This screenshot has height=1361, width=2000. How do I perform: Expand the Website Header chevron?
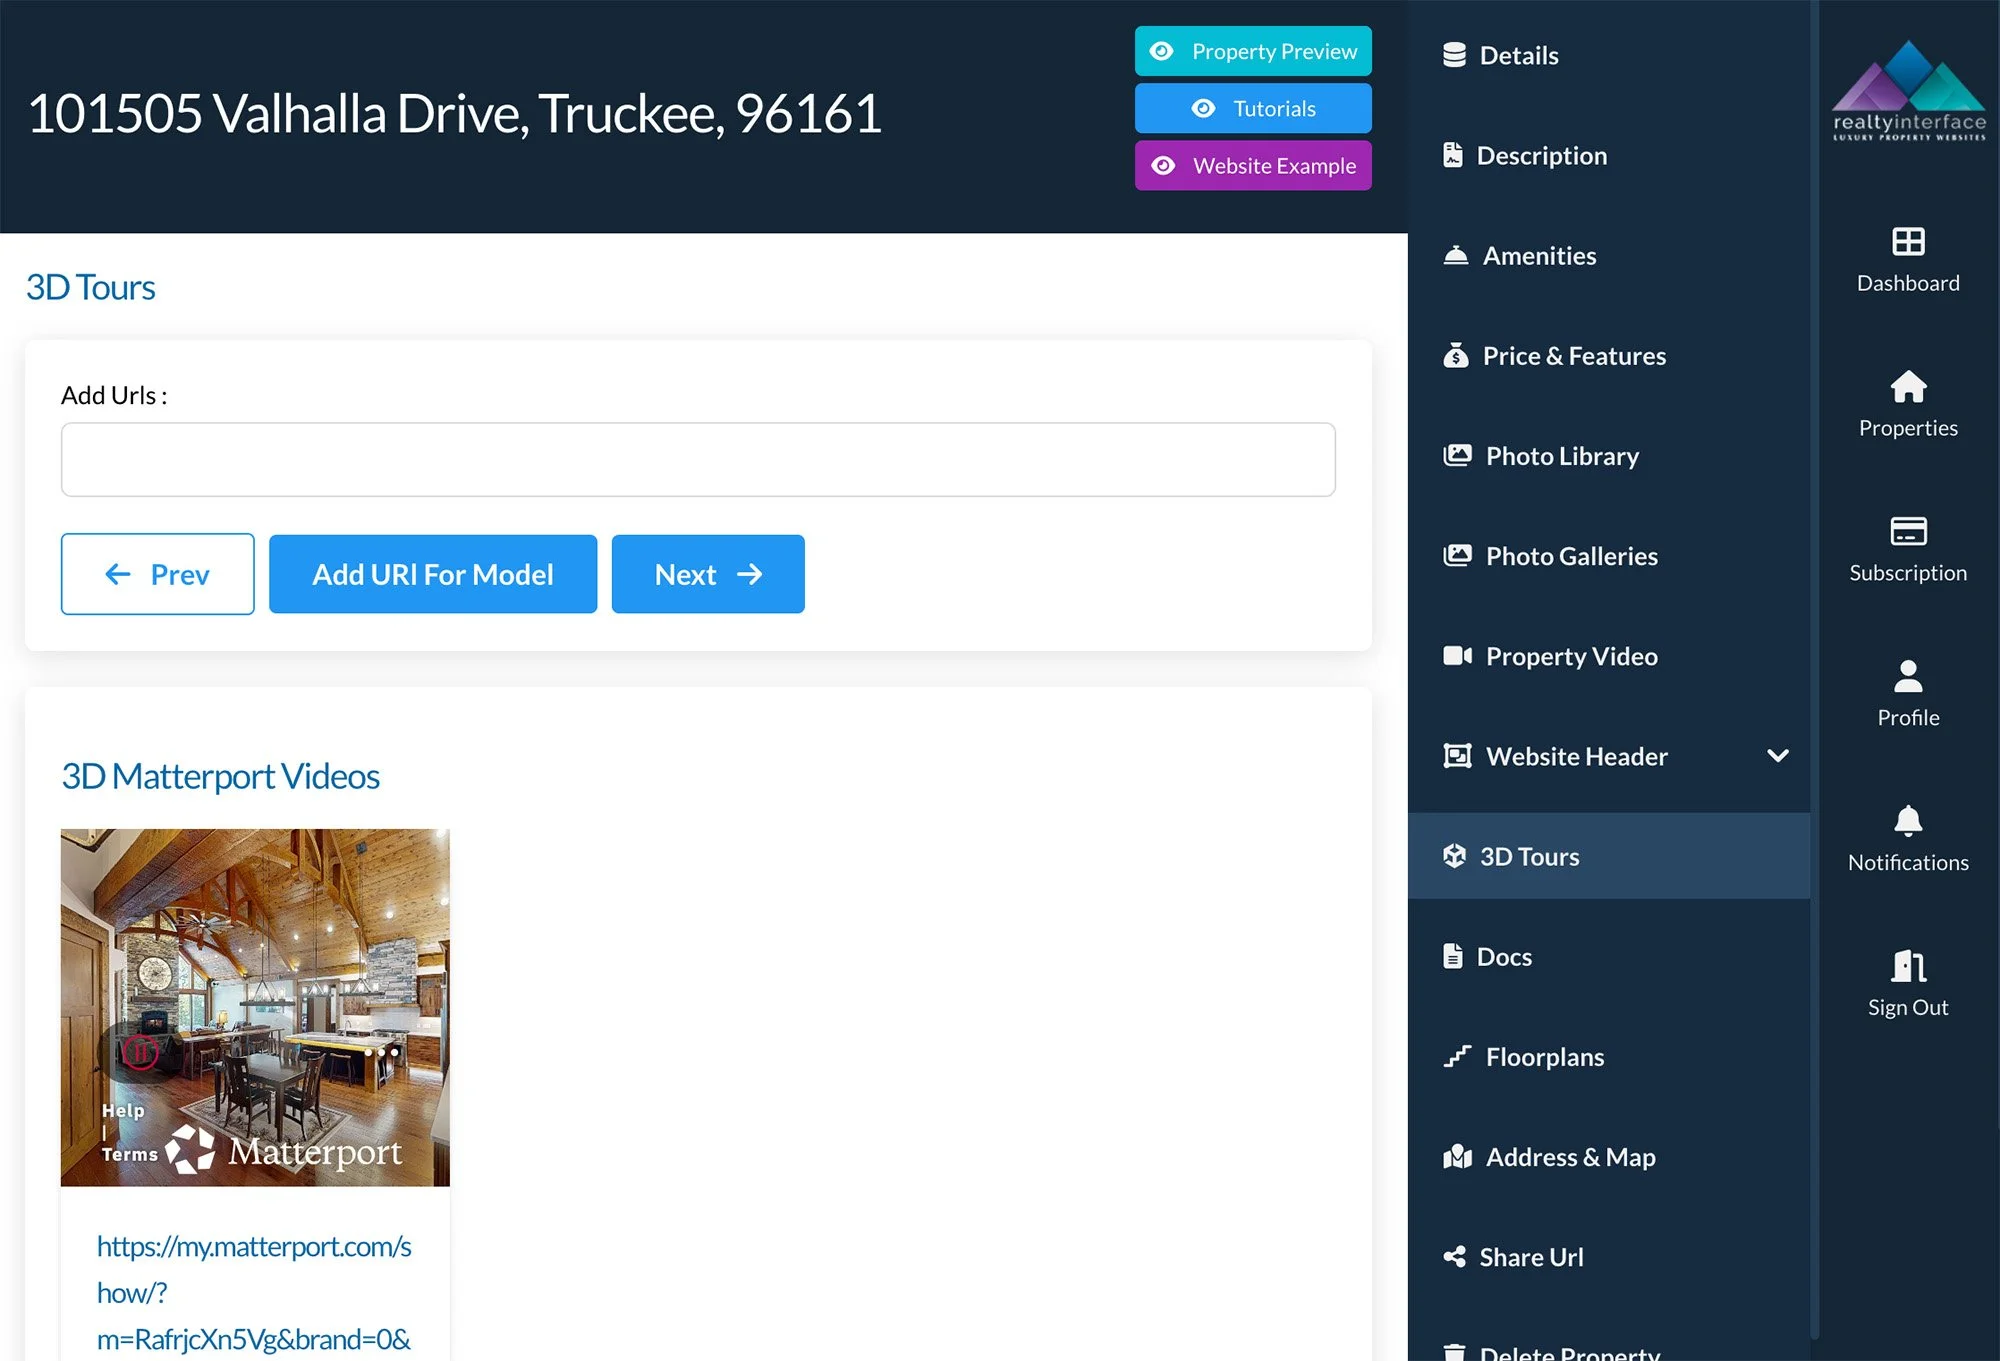pos(1777,756)
